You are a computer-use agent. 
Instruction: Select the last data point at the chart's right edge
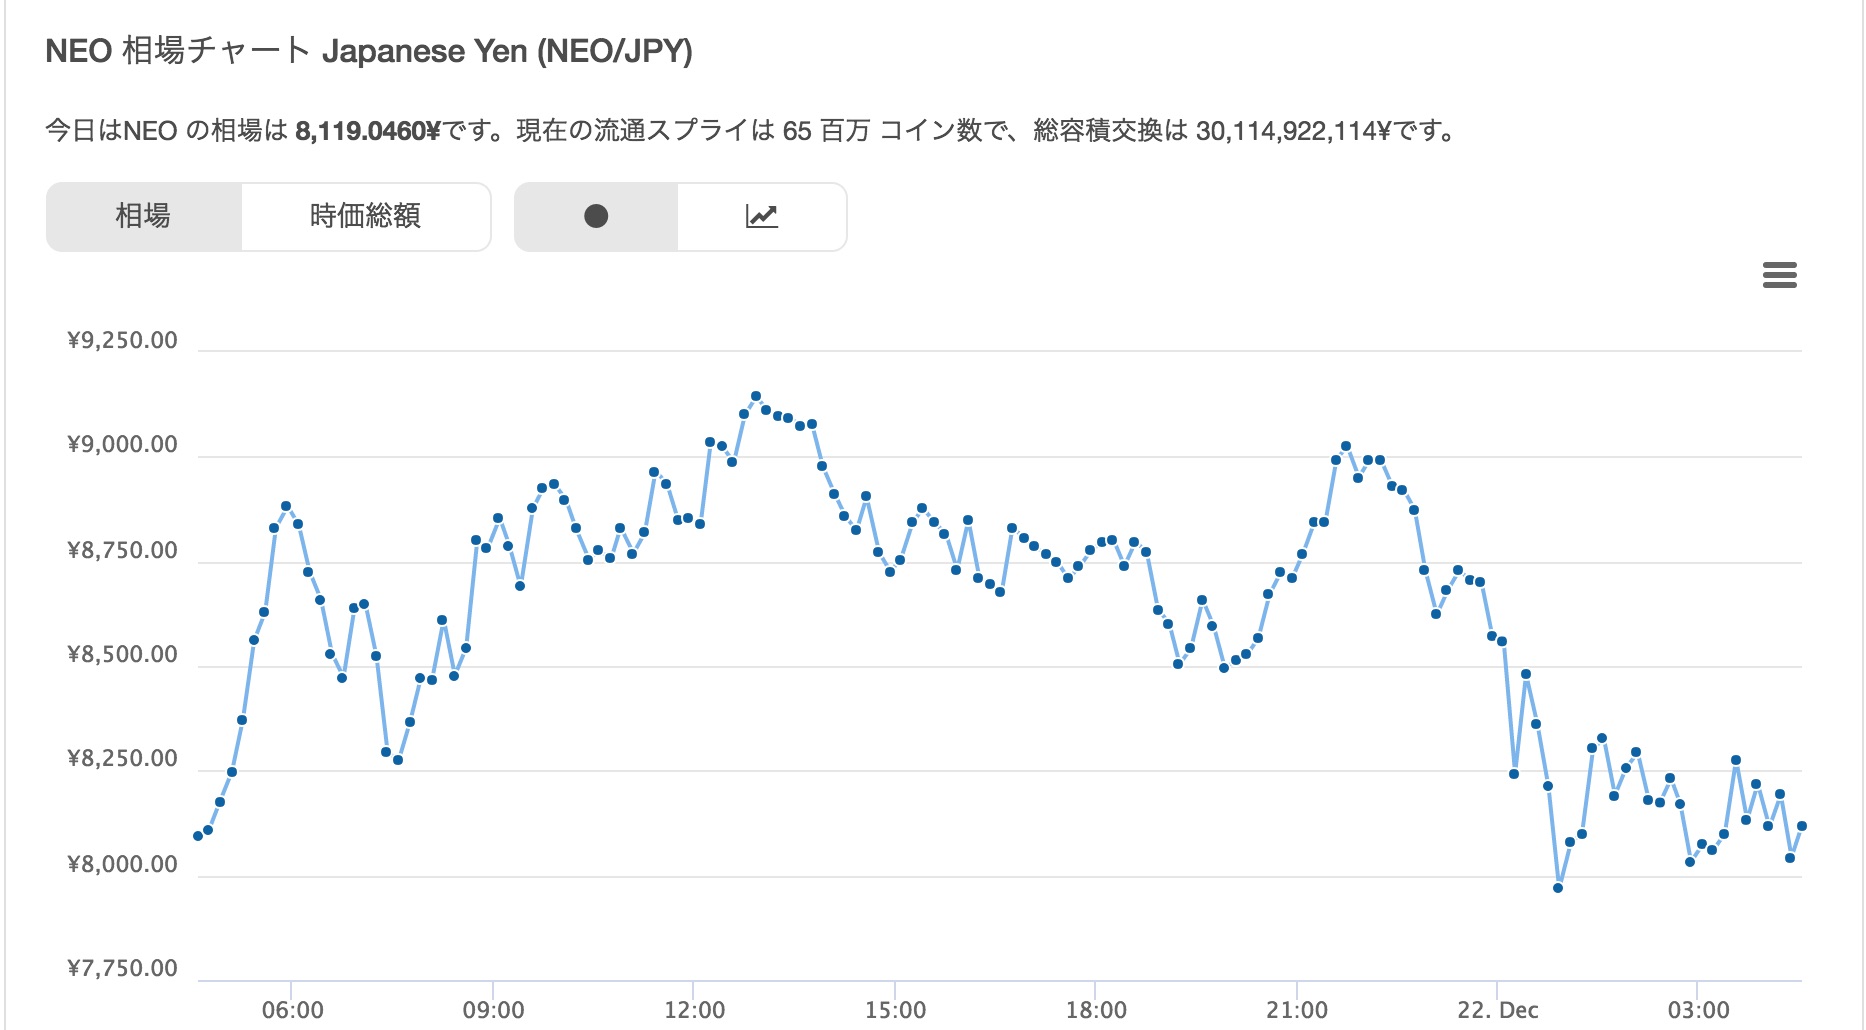pos(1802,826)
